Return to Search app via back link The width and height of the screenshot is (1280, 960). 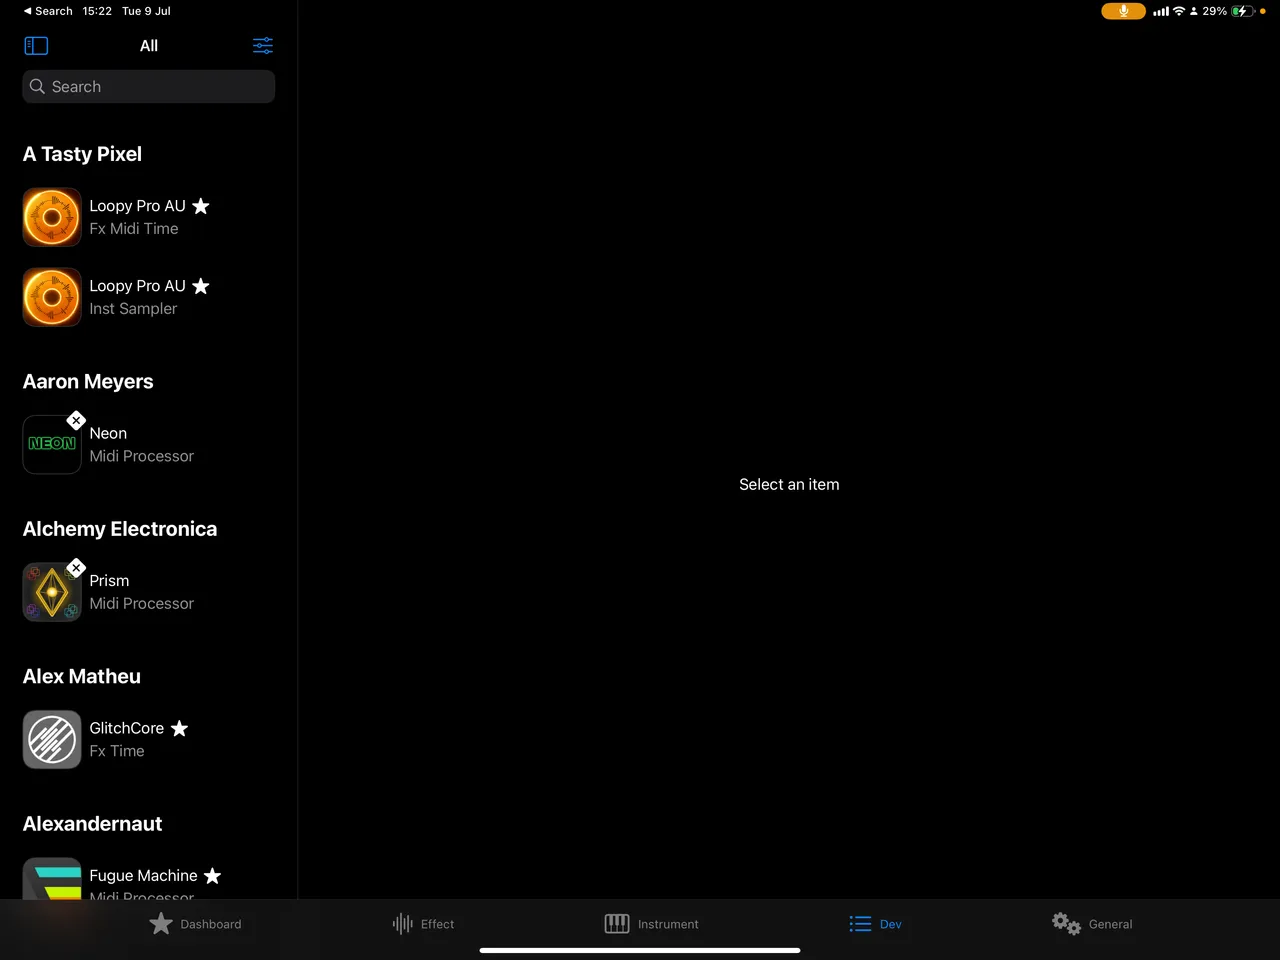pos(47,11)
